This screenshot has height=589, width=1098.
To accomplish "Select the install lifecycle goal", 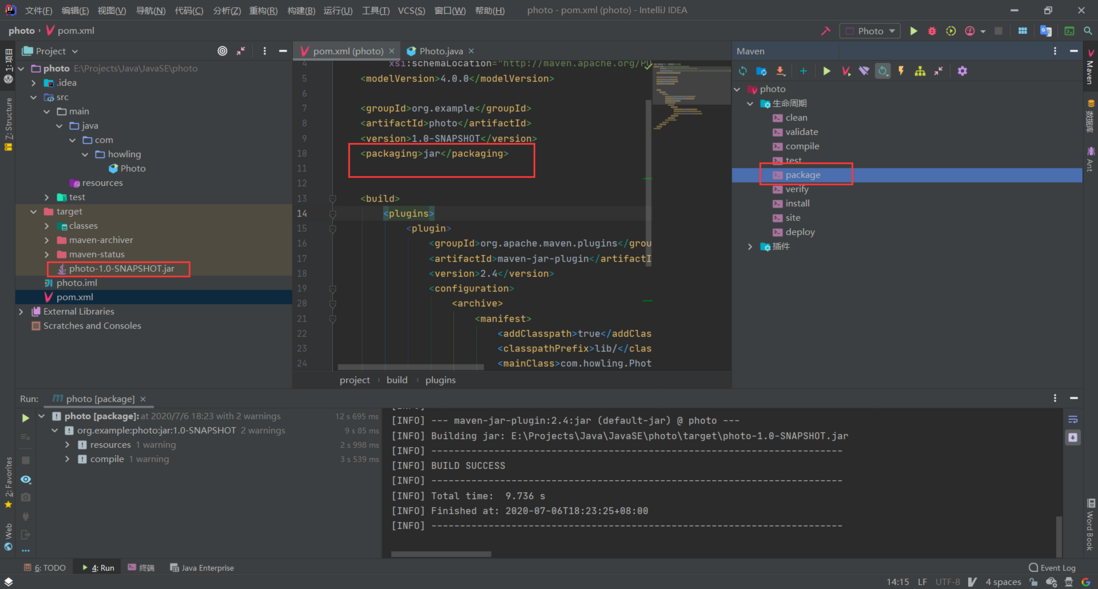I will click(798, 204).
